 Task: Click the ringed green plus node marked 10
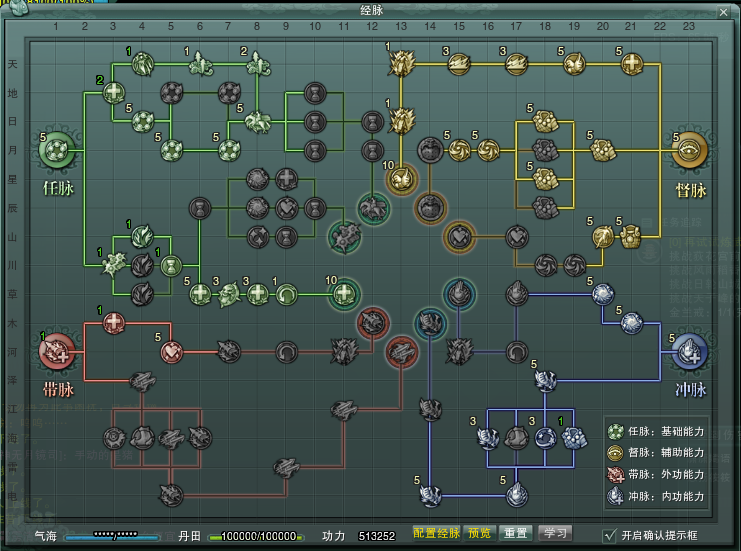point(344,294)
